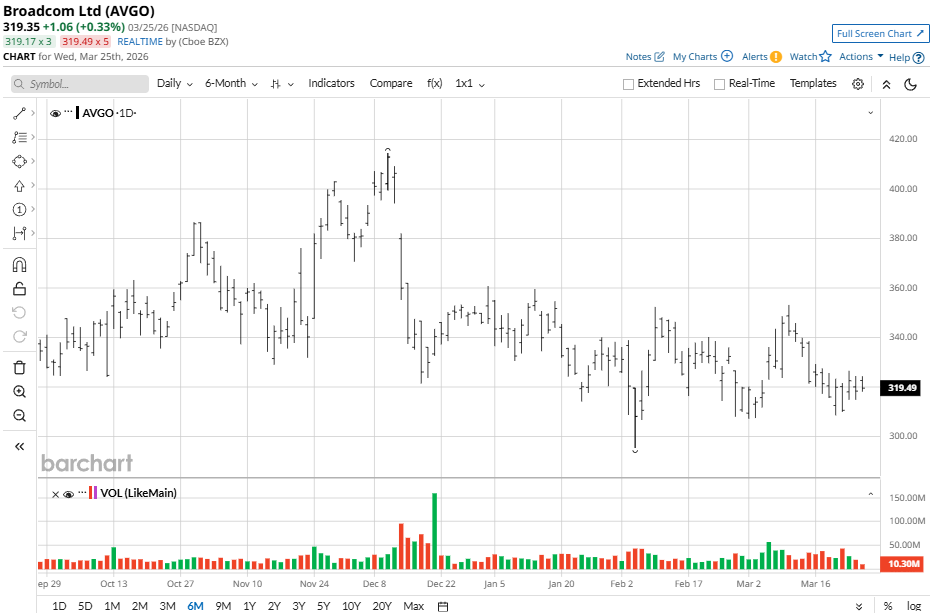The image size is (936, 613).
Task: Click the VOL indicator color swatch
Action: (93, 493)
